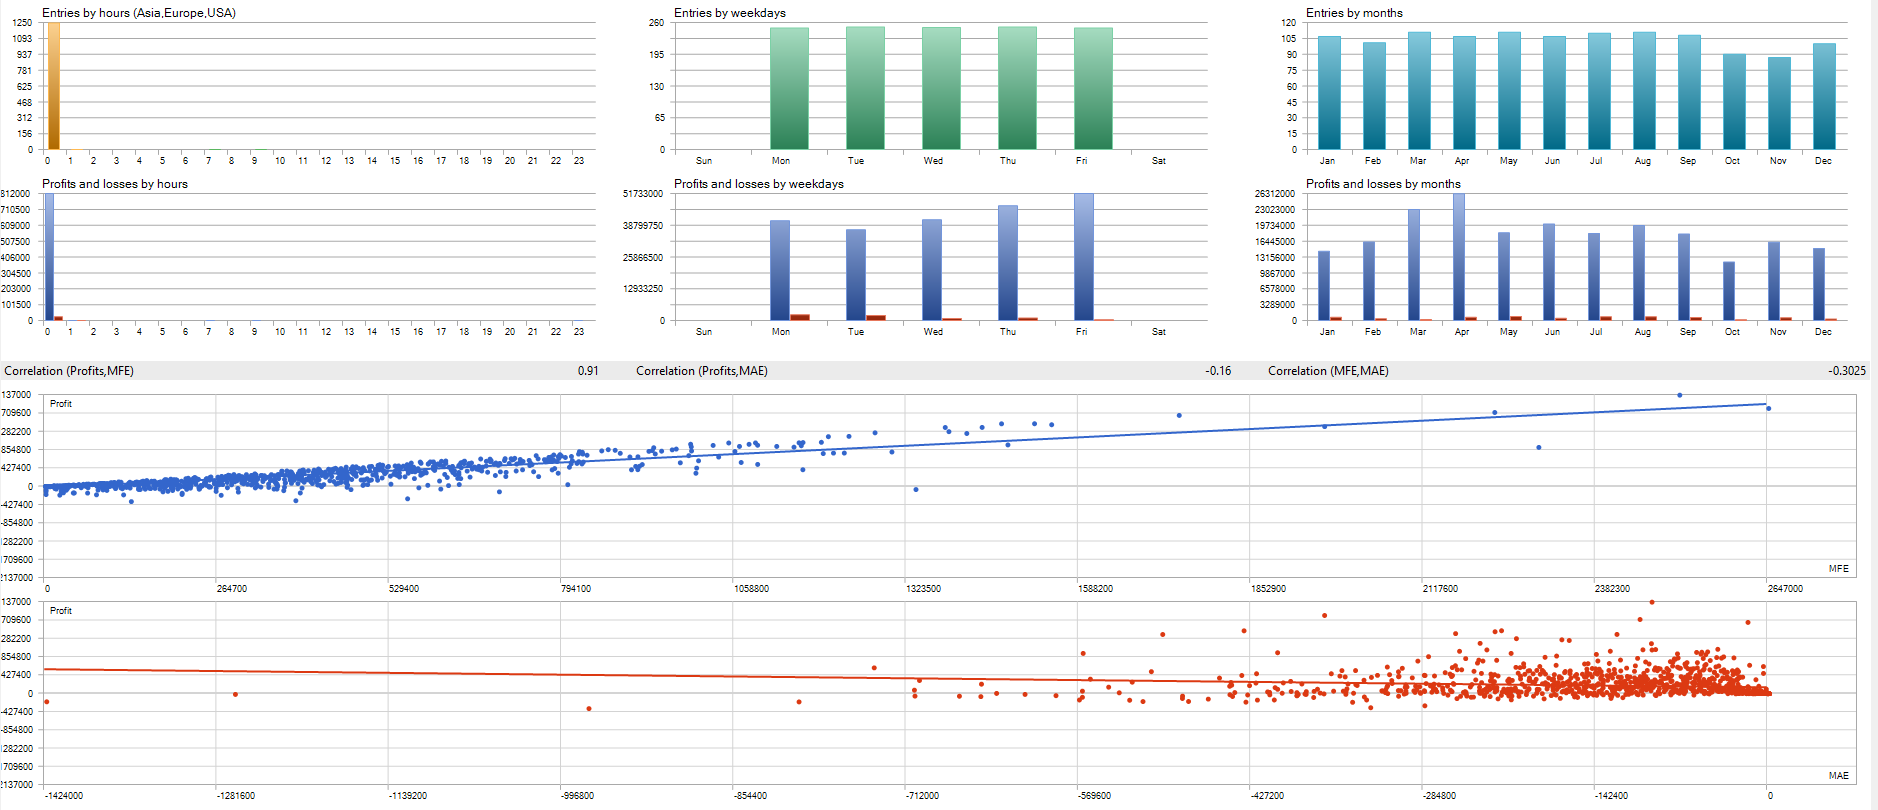The width and height of the screenshot is (1878, 810).
Task: Click the -1424000 MAE axis value
Action: coord(64,796)
